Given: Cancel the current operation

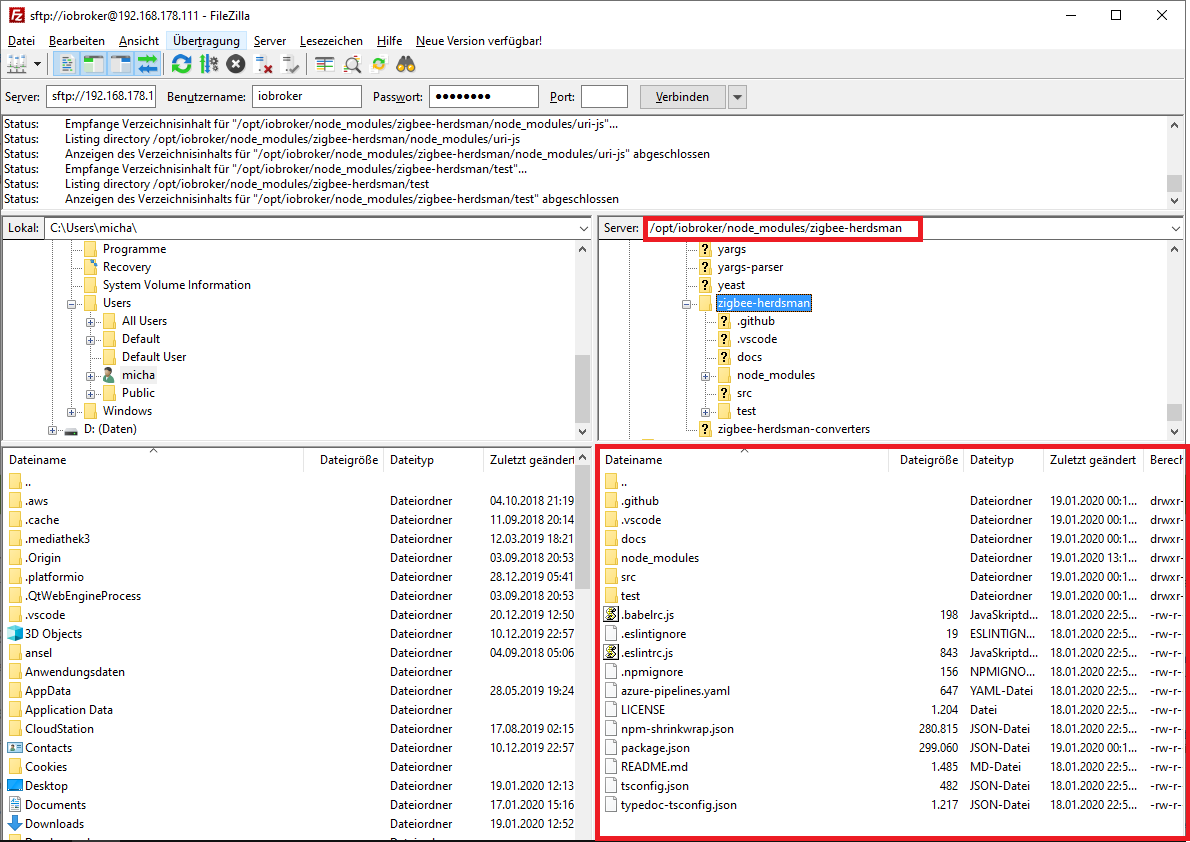Looking at the screenshot, I should point(236,65).
